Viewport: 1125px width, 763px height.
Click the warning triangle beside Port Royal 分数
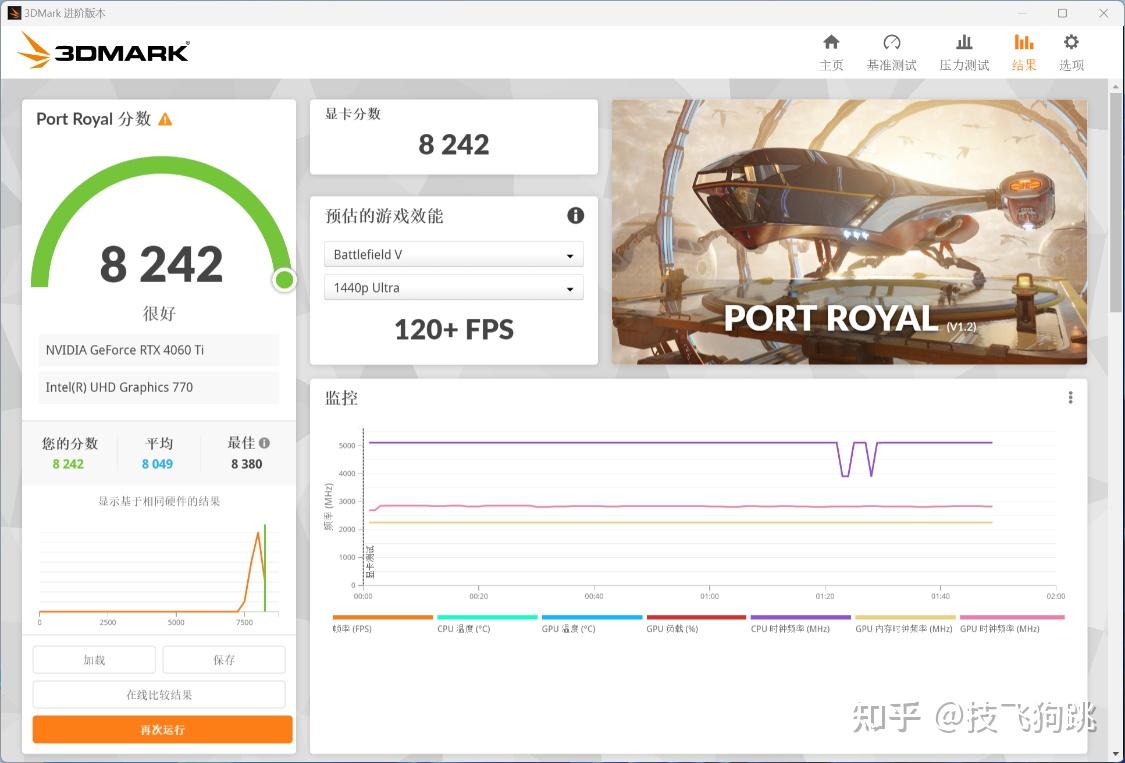click(165, 119)
